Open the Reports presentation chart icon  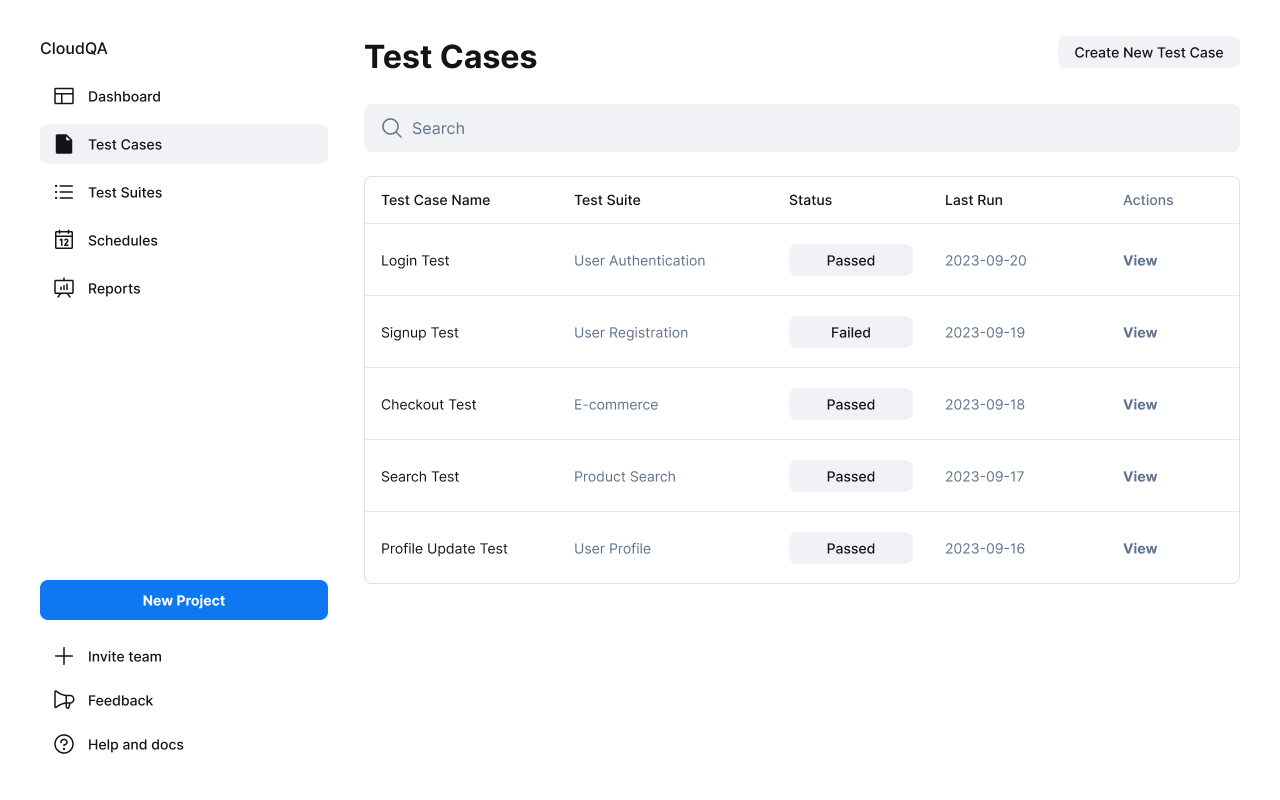click(64, 288)
